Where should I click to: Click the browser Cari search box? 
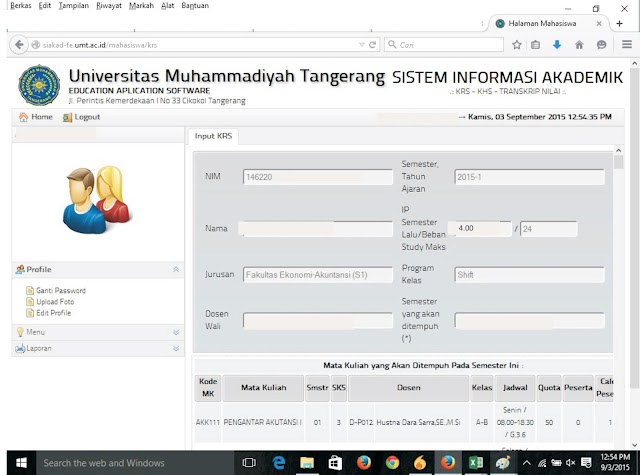(x=444, y=44)
